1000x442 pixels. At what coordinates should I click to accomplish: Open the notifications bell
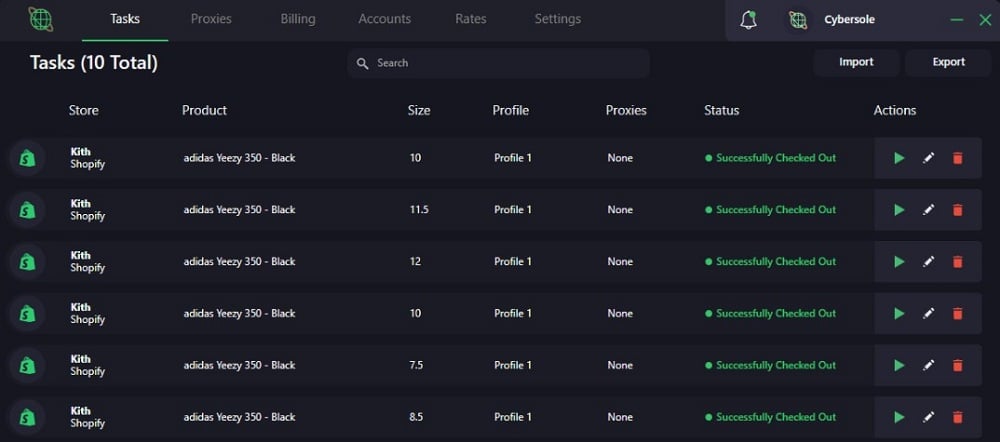pos(748,20)
